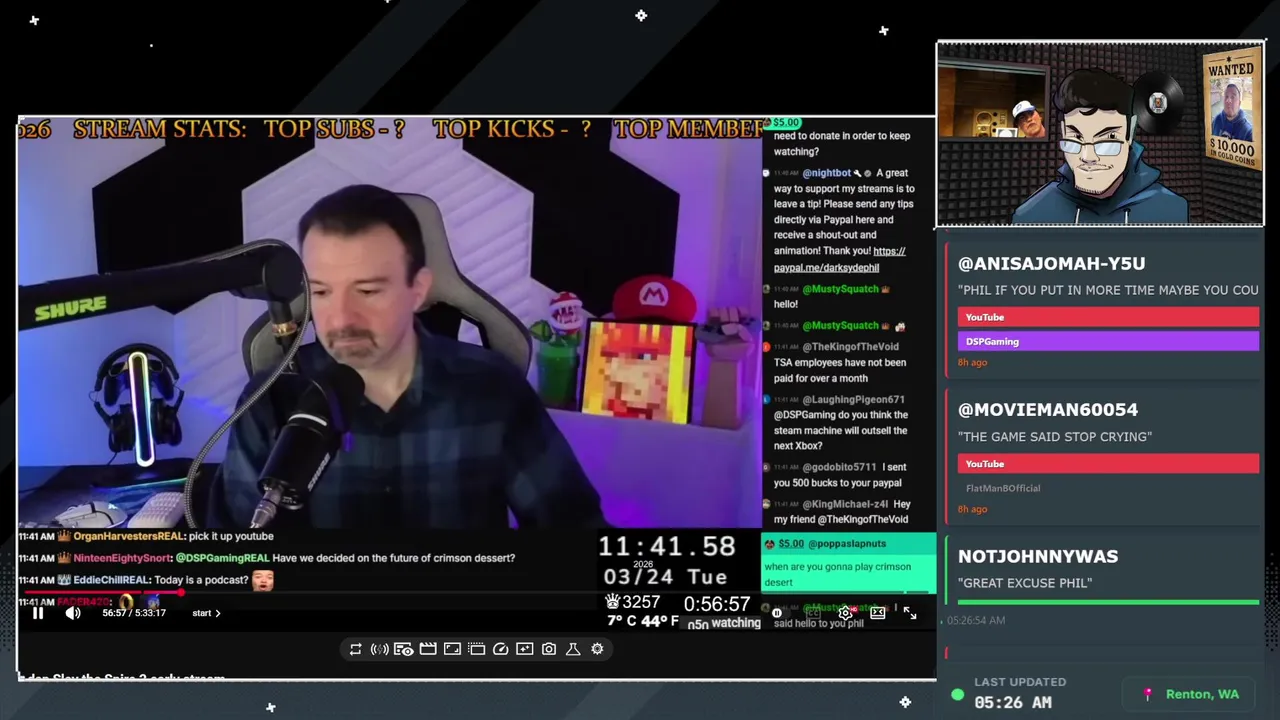
Task: Click the 11:41.58 on-stream clock
Action: point(667,546)
